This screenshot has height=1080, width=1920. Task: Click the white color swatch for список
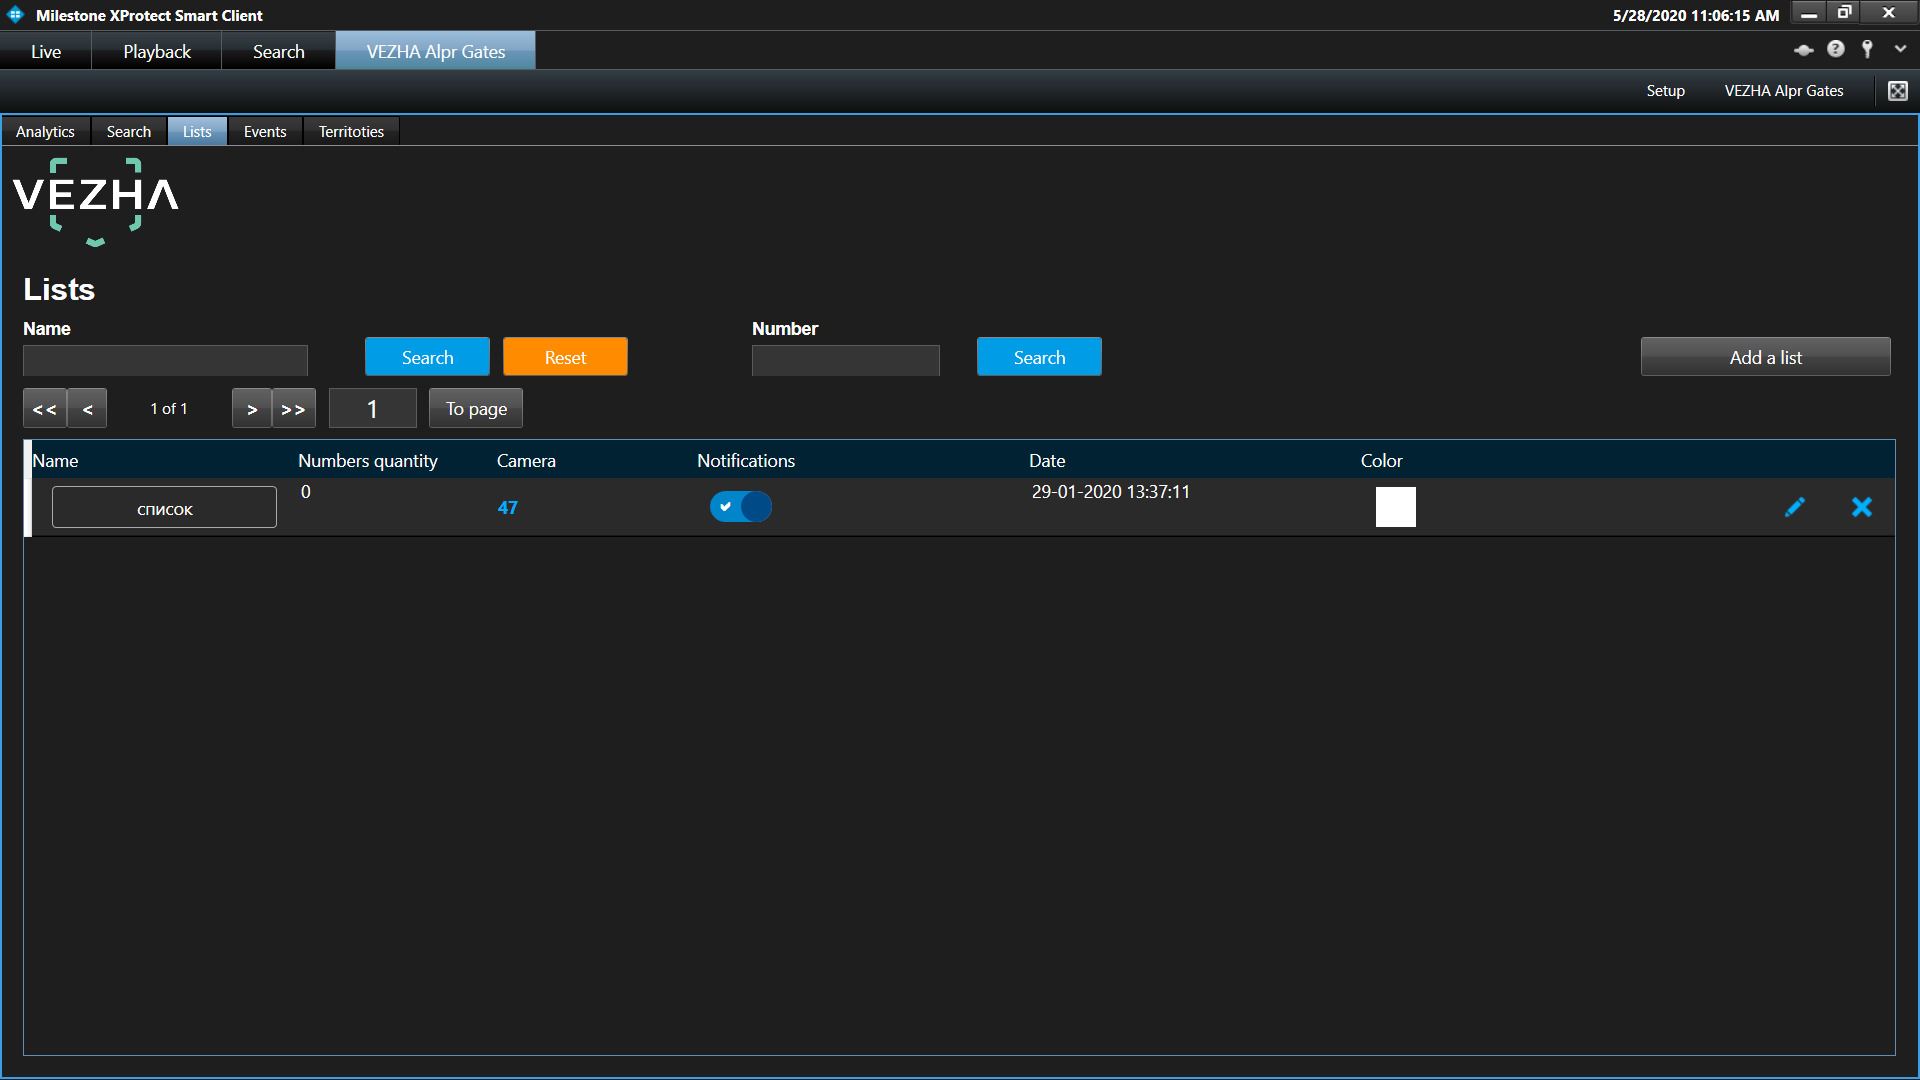(x=1396, y=507)
